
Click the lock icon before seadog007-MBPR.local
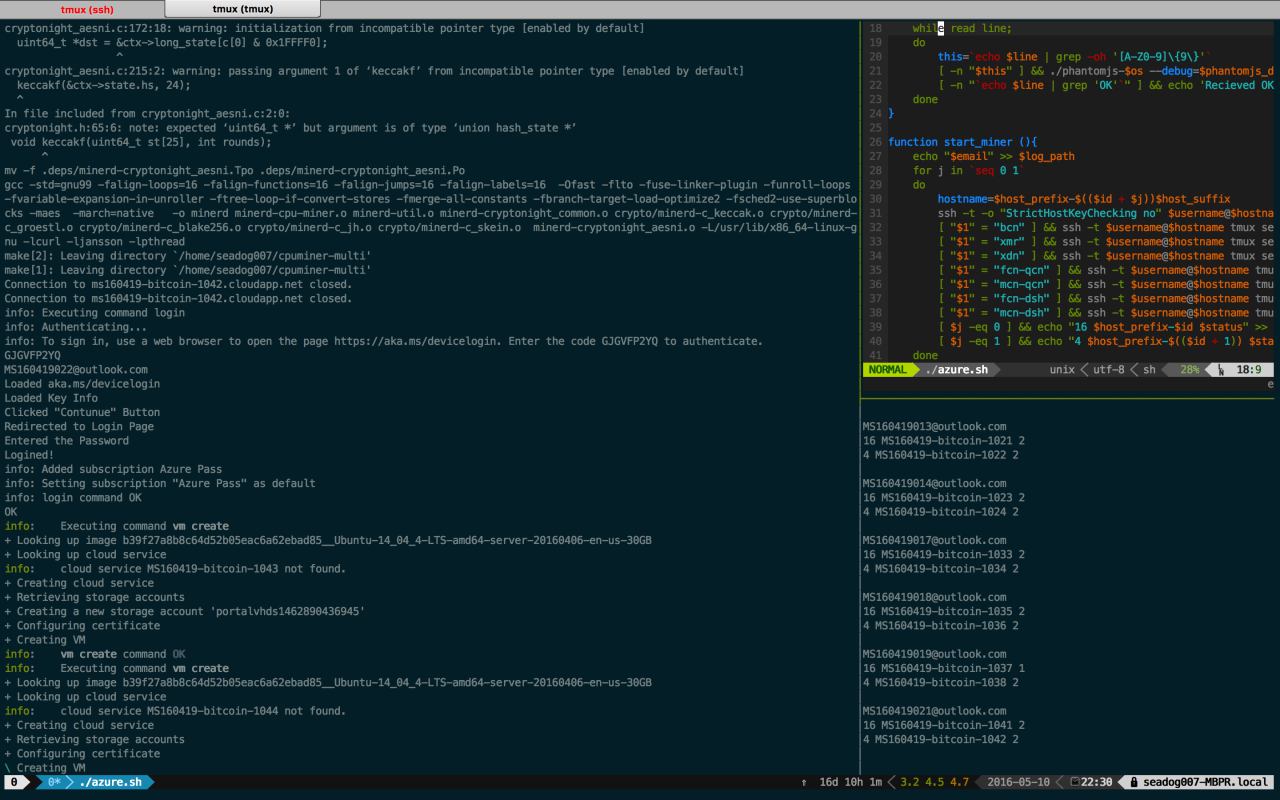[1134, 782]
